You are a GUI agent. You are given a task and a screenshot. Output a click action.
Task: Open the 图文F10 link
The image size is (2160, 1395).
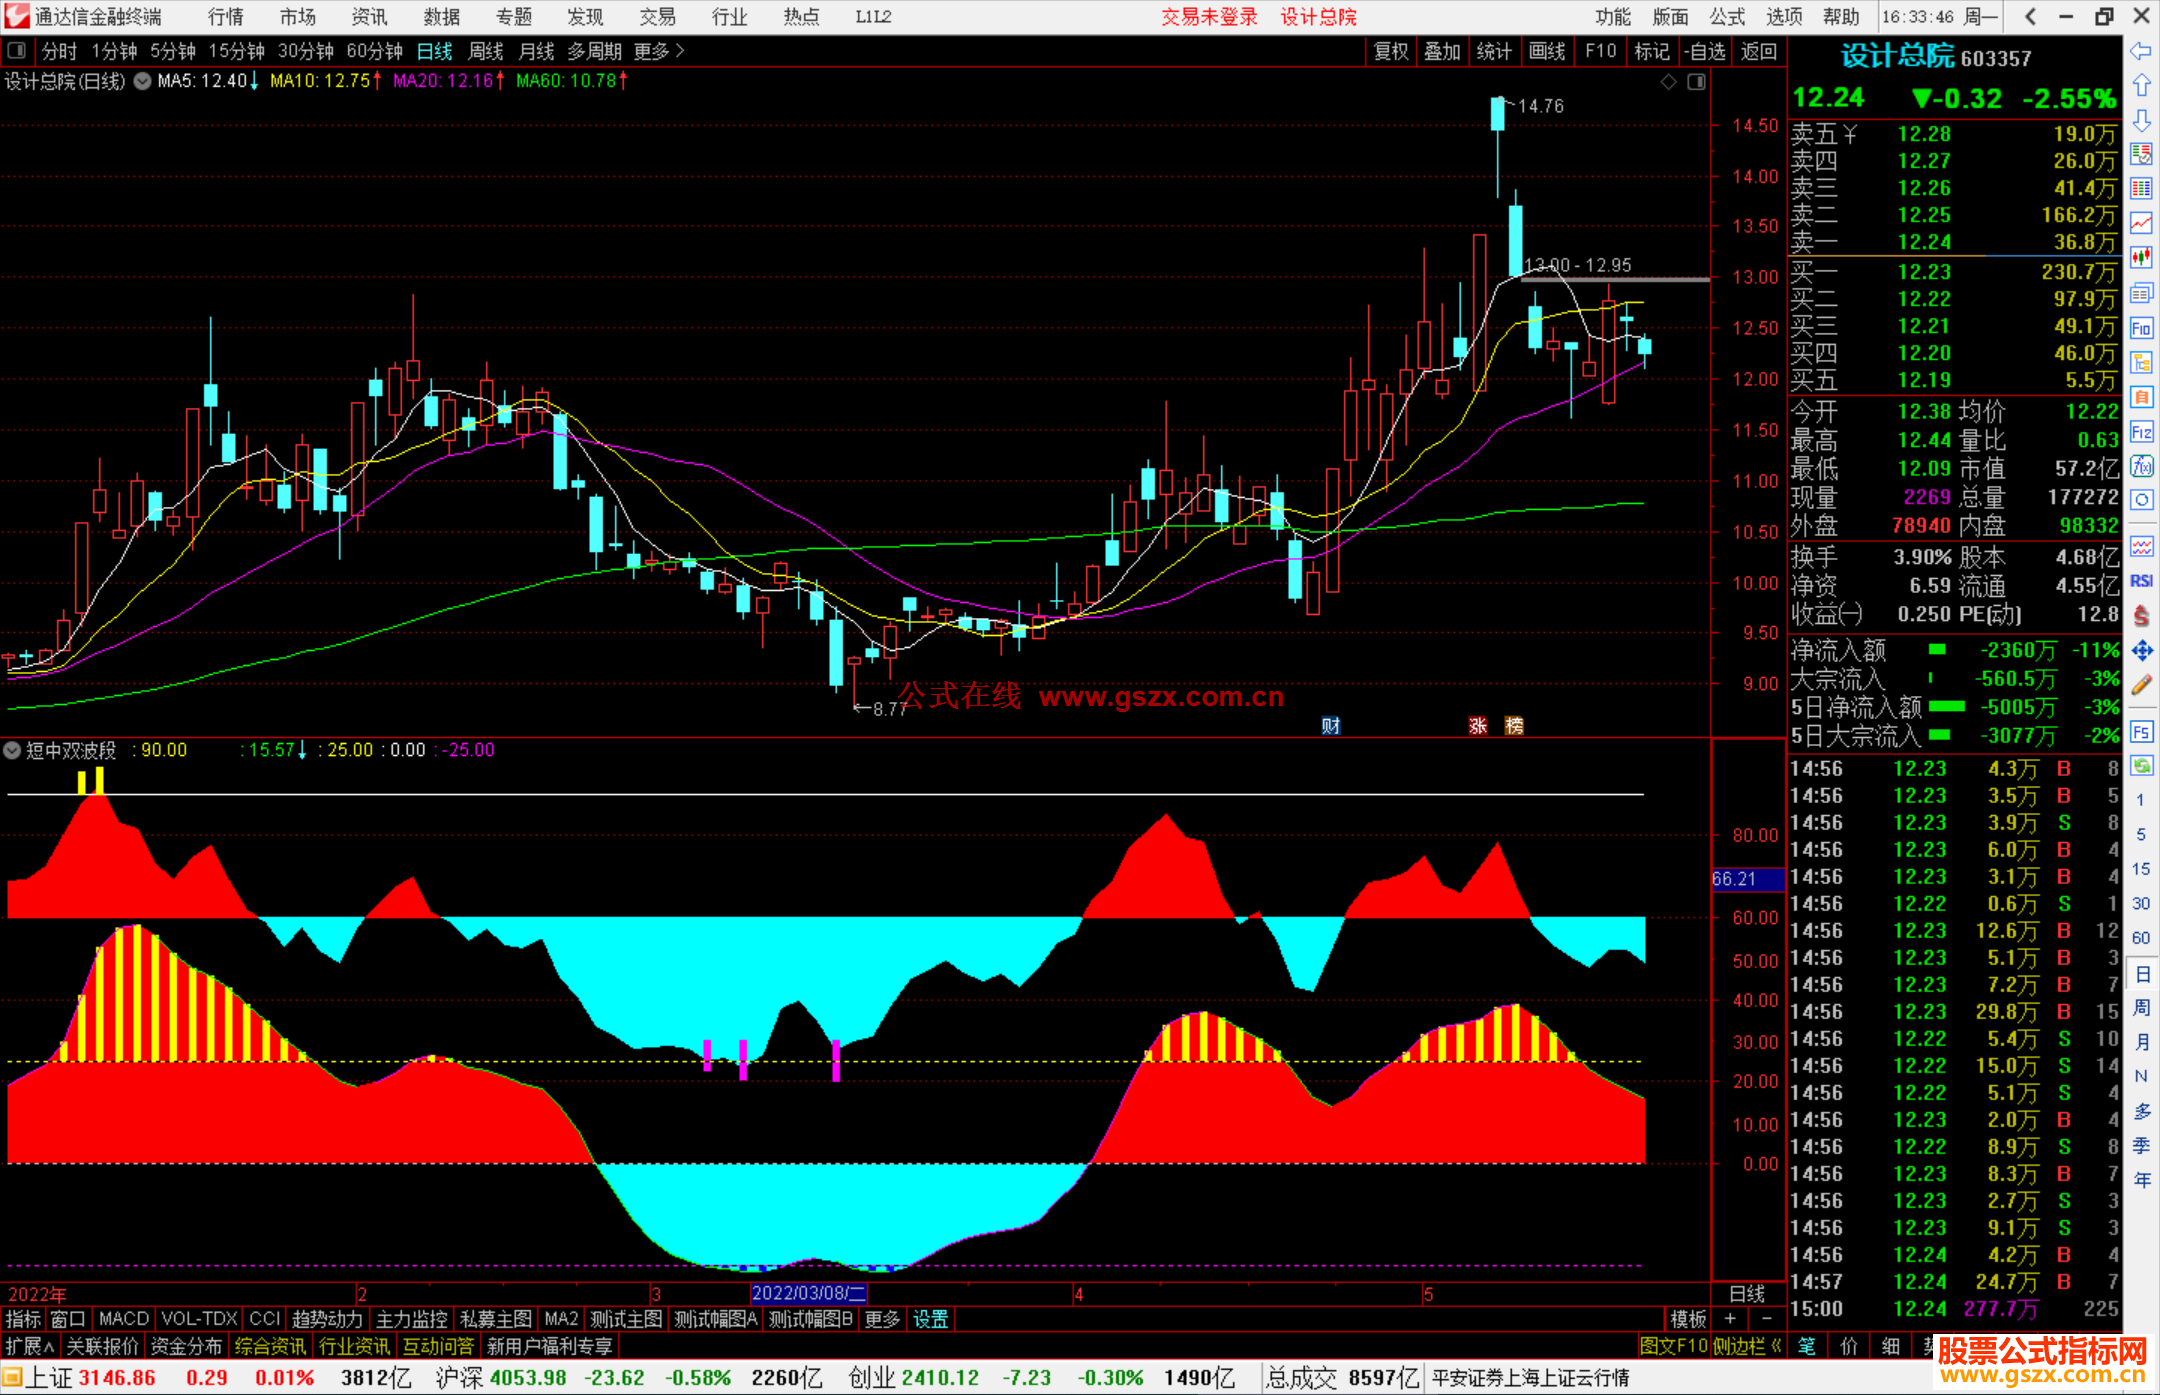[x=1674, y=1346]
